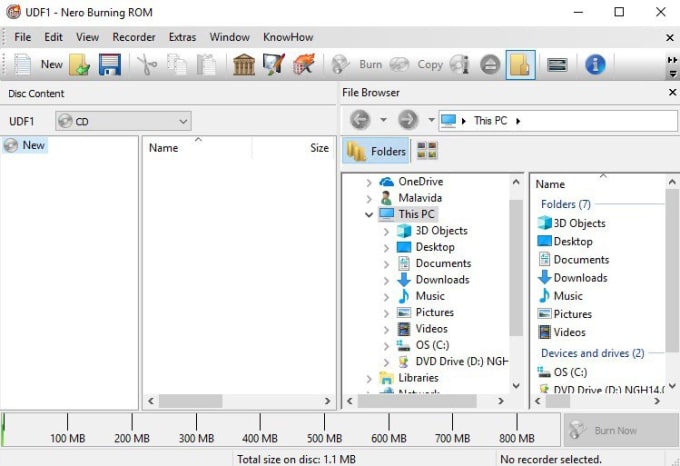Collapse the This PC tree node

369,215
